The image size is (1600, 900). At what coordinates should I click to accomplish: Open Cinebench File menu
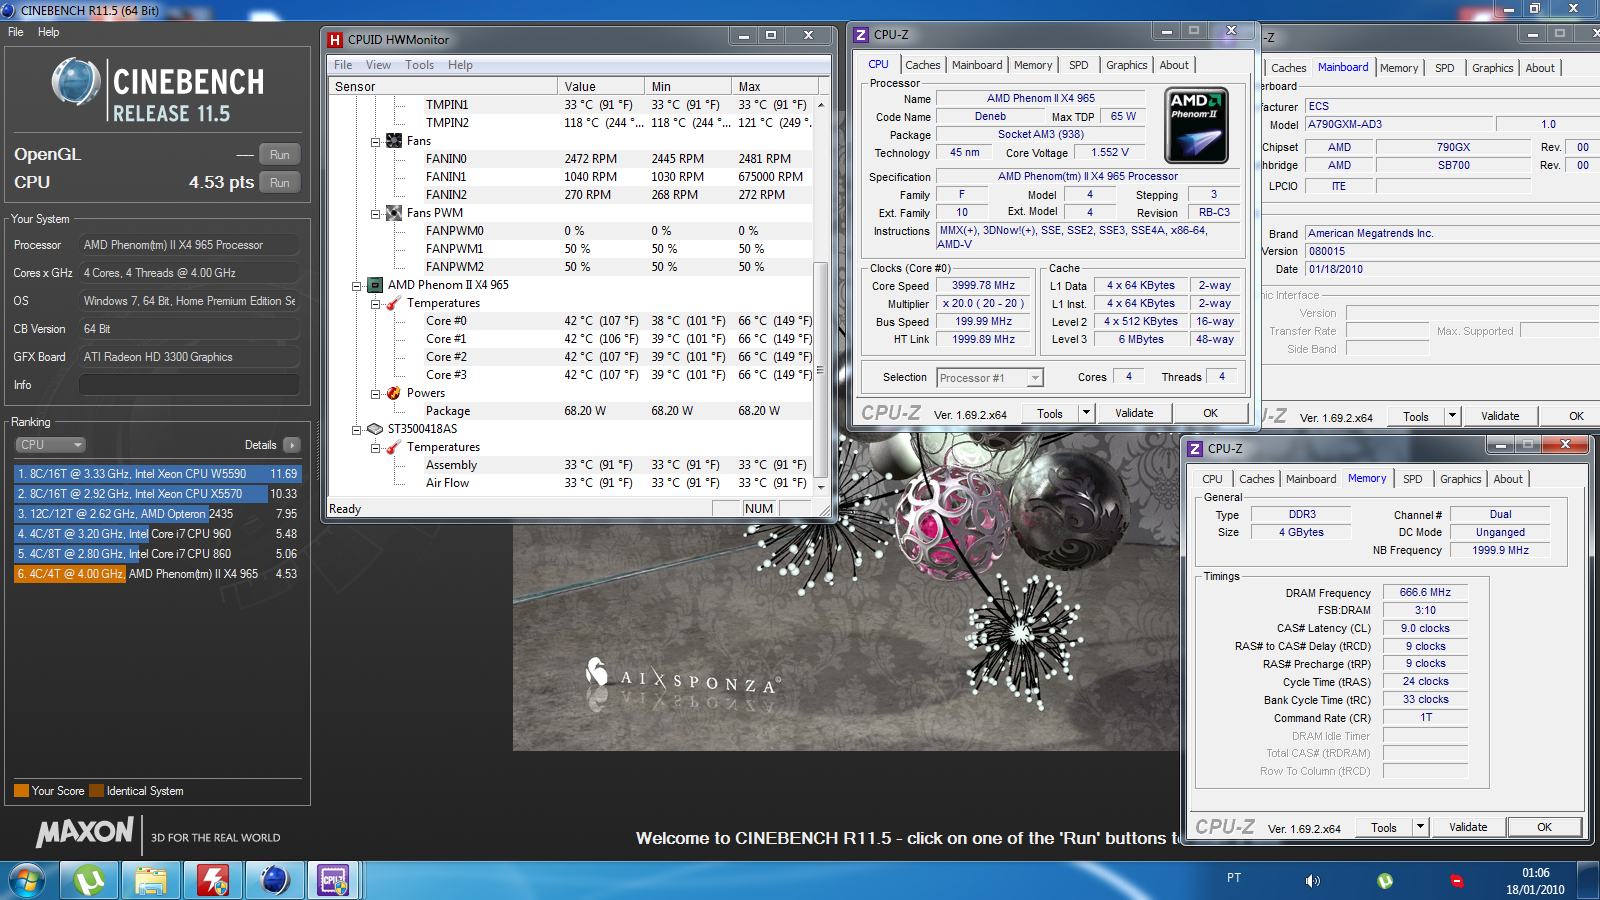[16, 32]
